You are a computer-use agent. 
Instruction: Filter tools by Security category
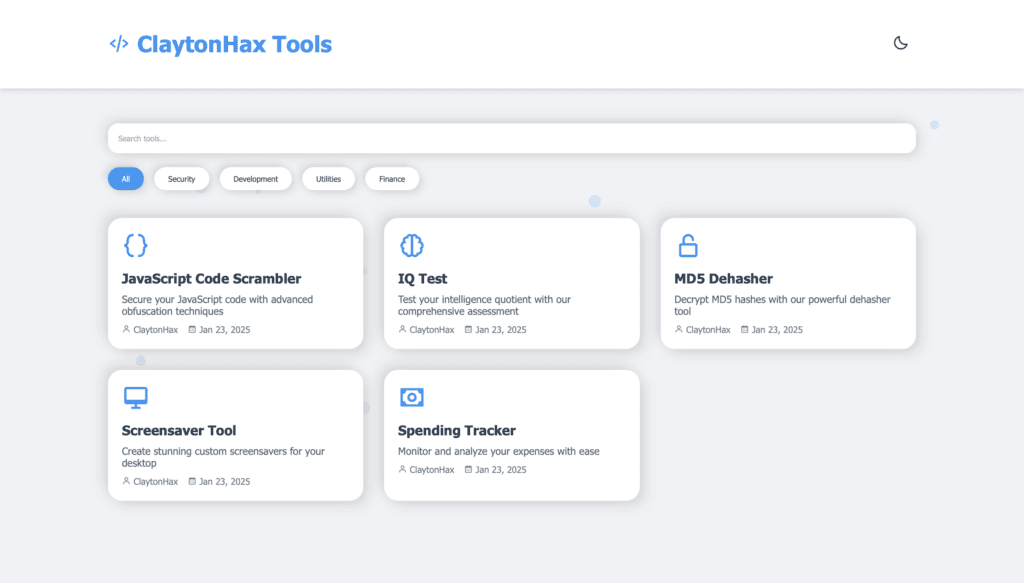tap(181, 179)
